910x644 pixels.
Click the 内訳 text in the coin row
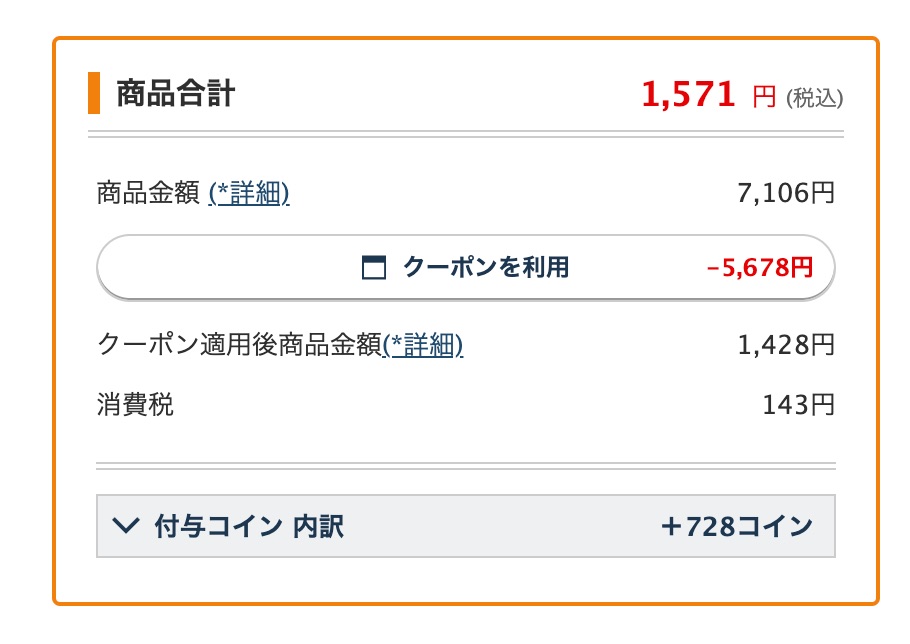coord(318,526)
